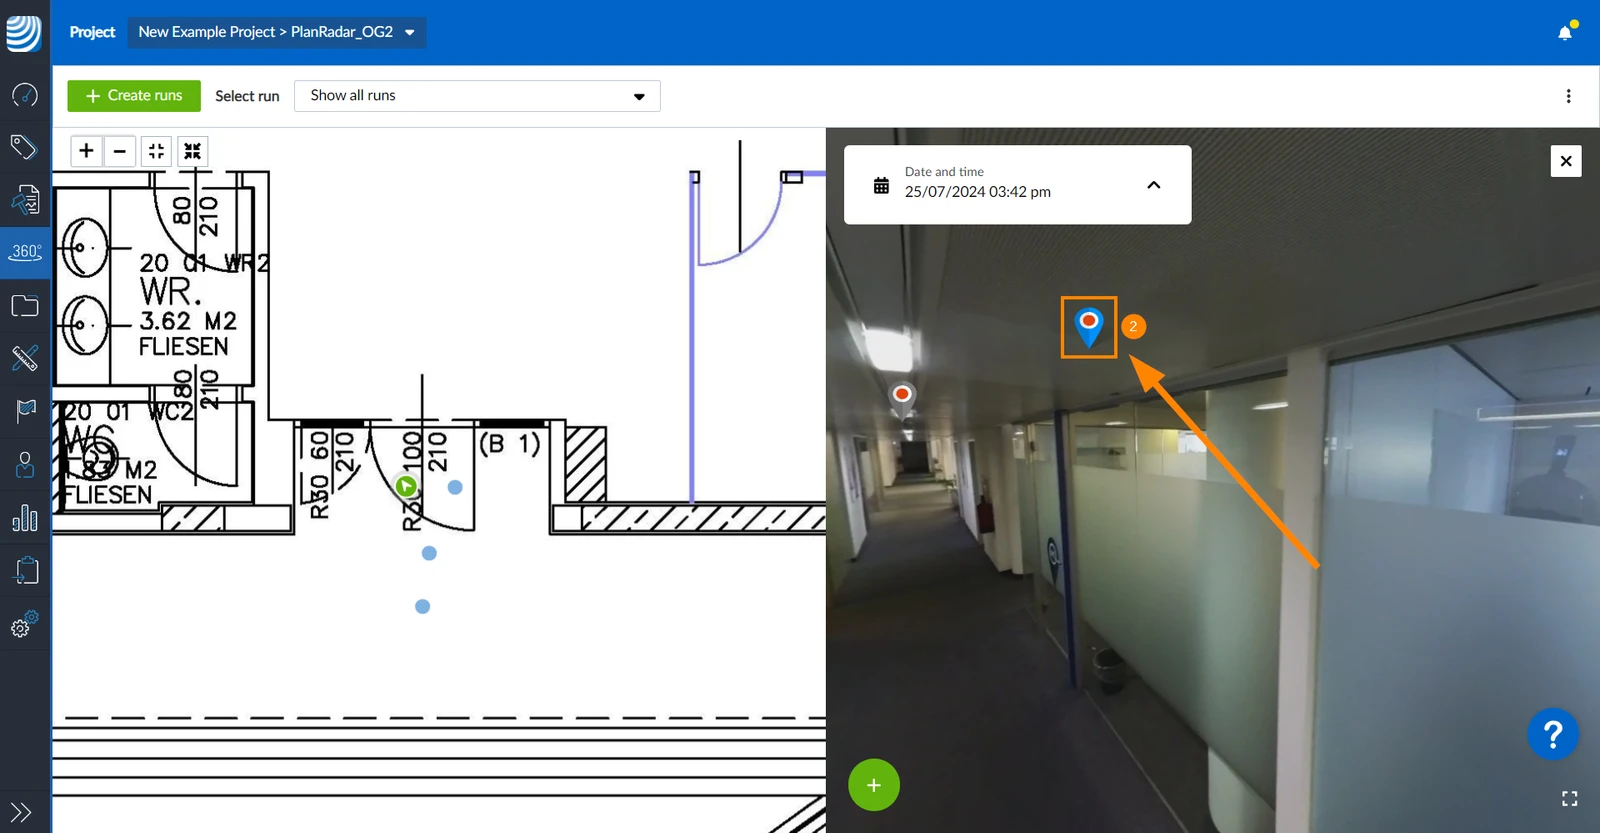Zoom out of the floor plan
This screenshot has height=833, width=1600.
(120, 151)
